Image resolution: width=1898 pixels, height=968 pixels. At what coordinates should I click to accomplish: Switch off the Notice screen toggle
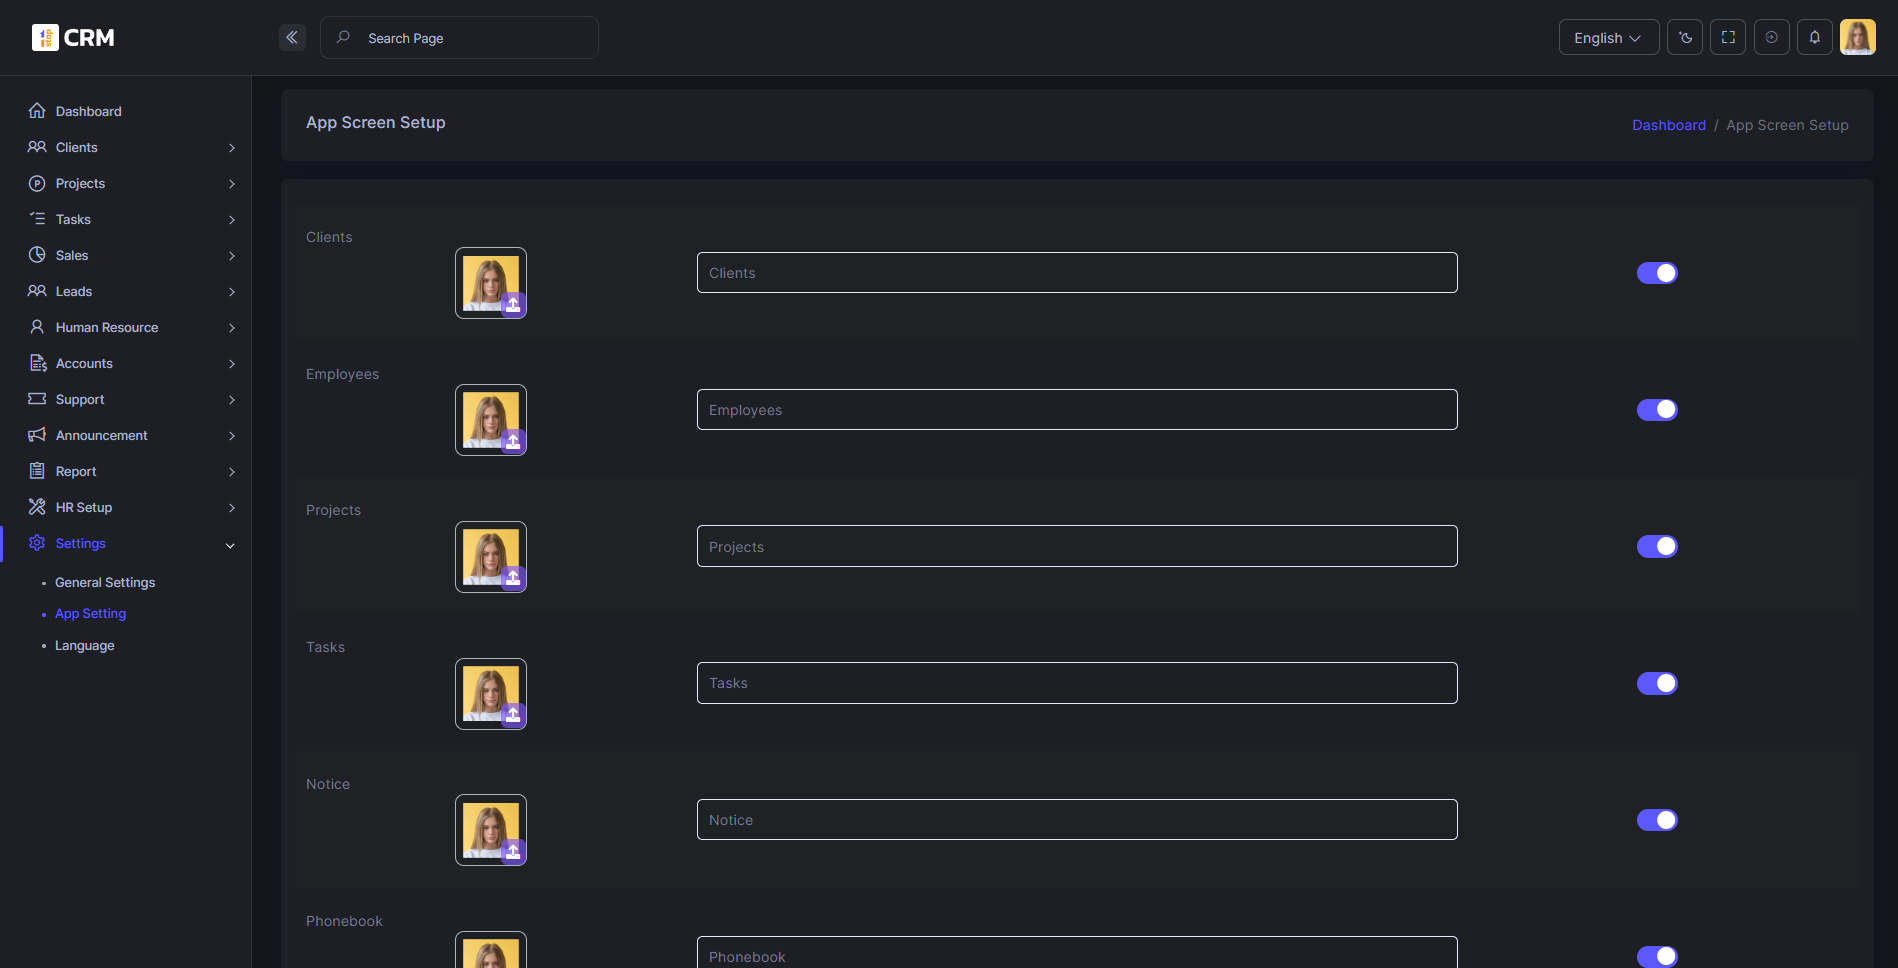point(1656,820)
